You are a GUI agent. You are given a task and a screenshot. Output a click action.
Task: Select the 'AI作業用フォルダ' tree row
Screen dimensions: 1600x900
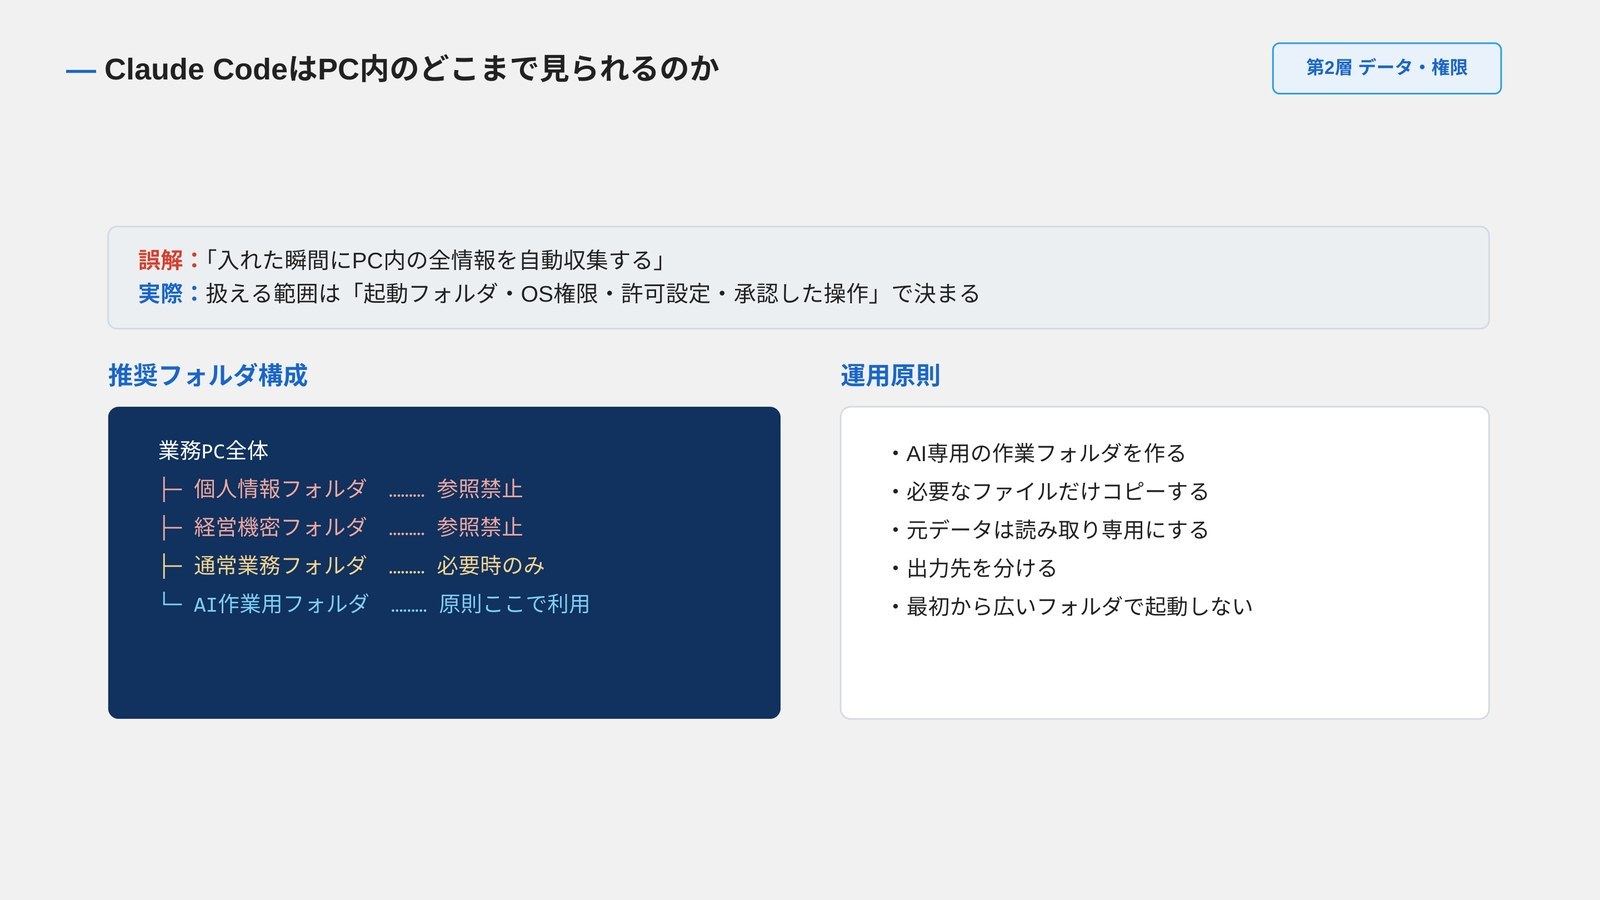pos(375,604)
